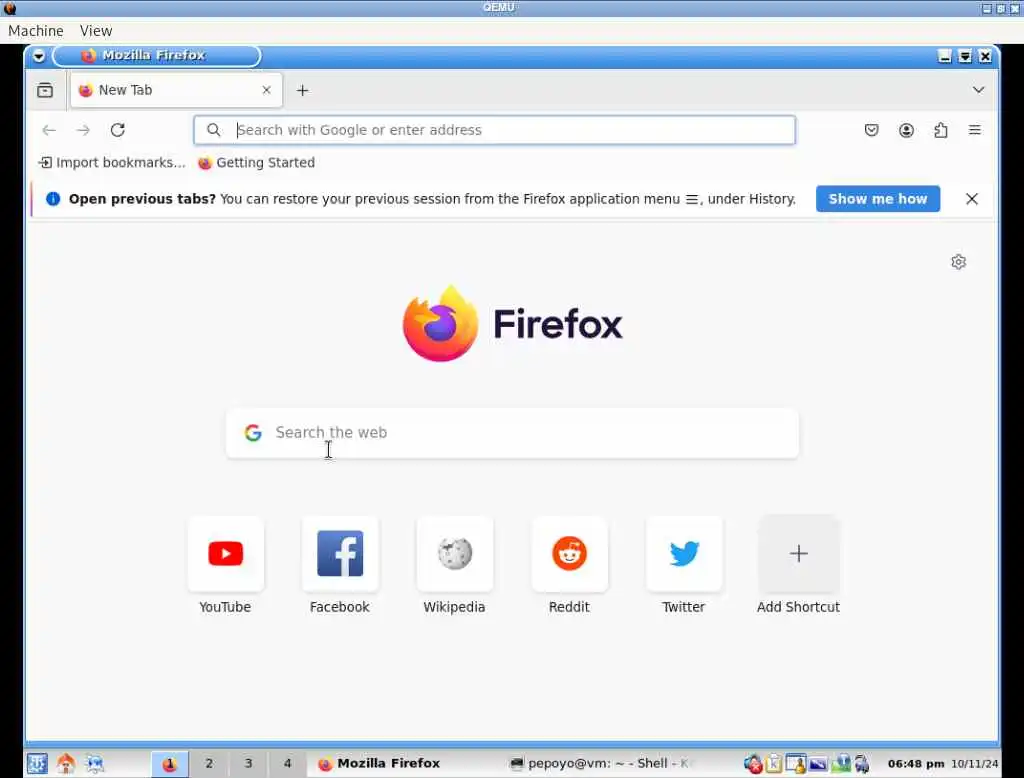This screenshot has width=1024, height=778.
Task: Open the QEMU View menu
Action: (96, 31)
